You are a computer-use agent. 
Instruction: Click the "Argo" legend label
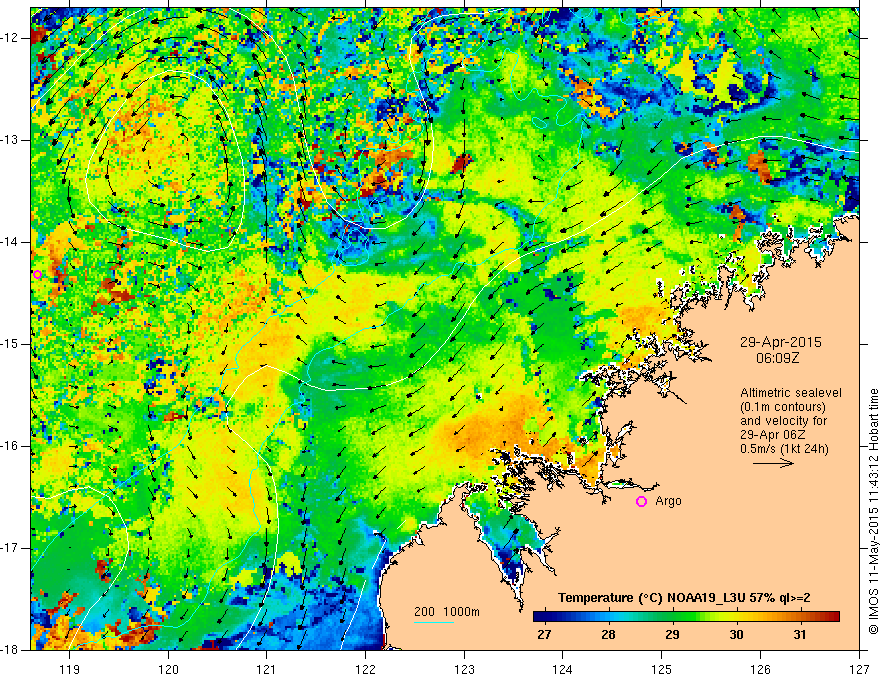[x=668, y=501]
